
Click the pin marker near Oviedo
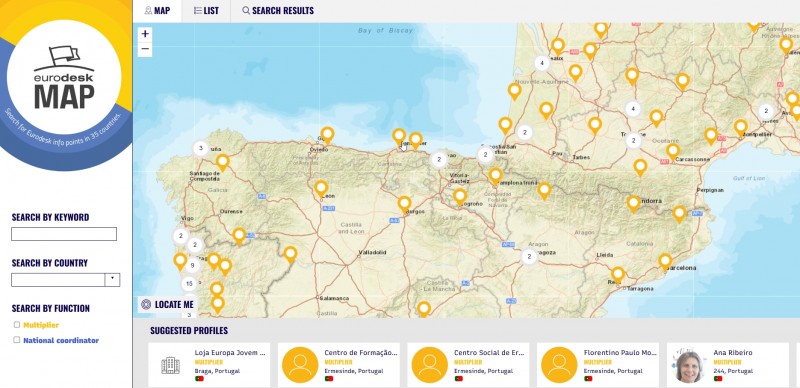[327, 135]
